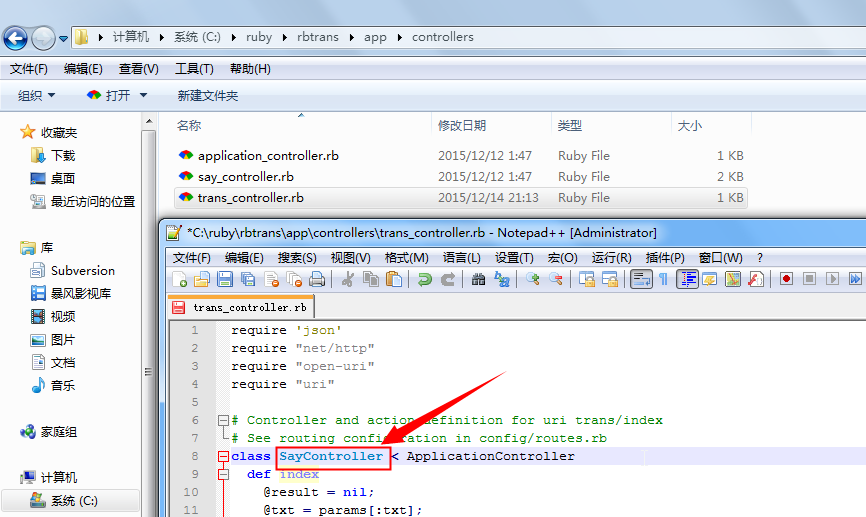Cut selection with the scissors icon
This screenshot has height=517, width=866.
347,279
